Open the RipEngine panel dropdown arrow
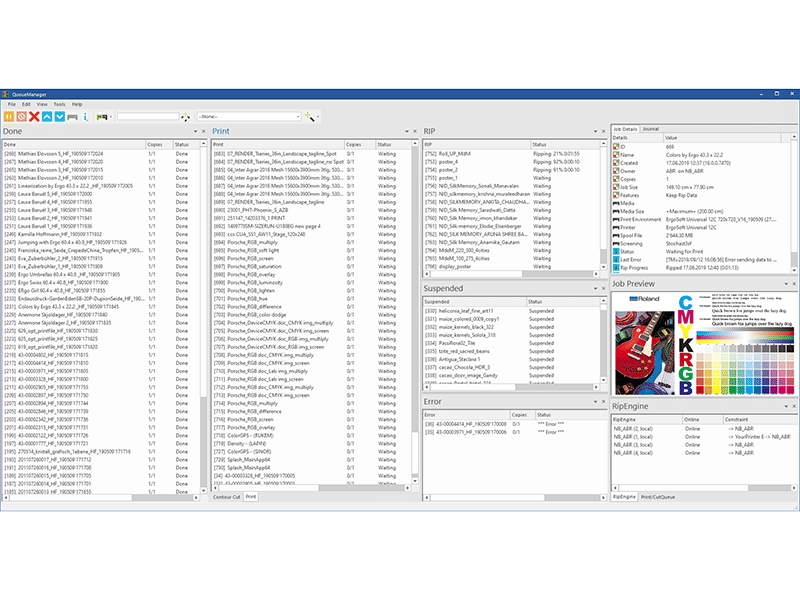The width and height of the screenshot is (800, 600). tap(786, 406)
